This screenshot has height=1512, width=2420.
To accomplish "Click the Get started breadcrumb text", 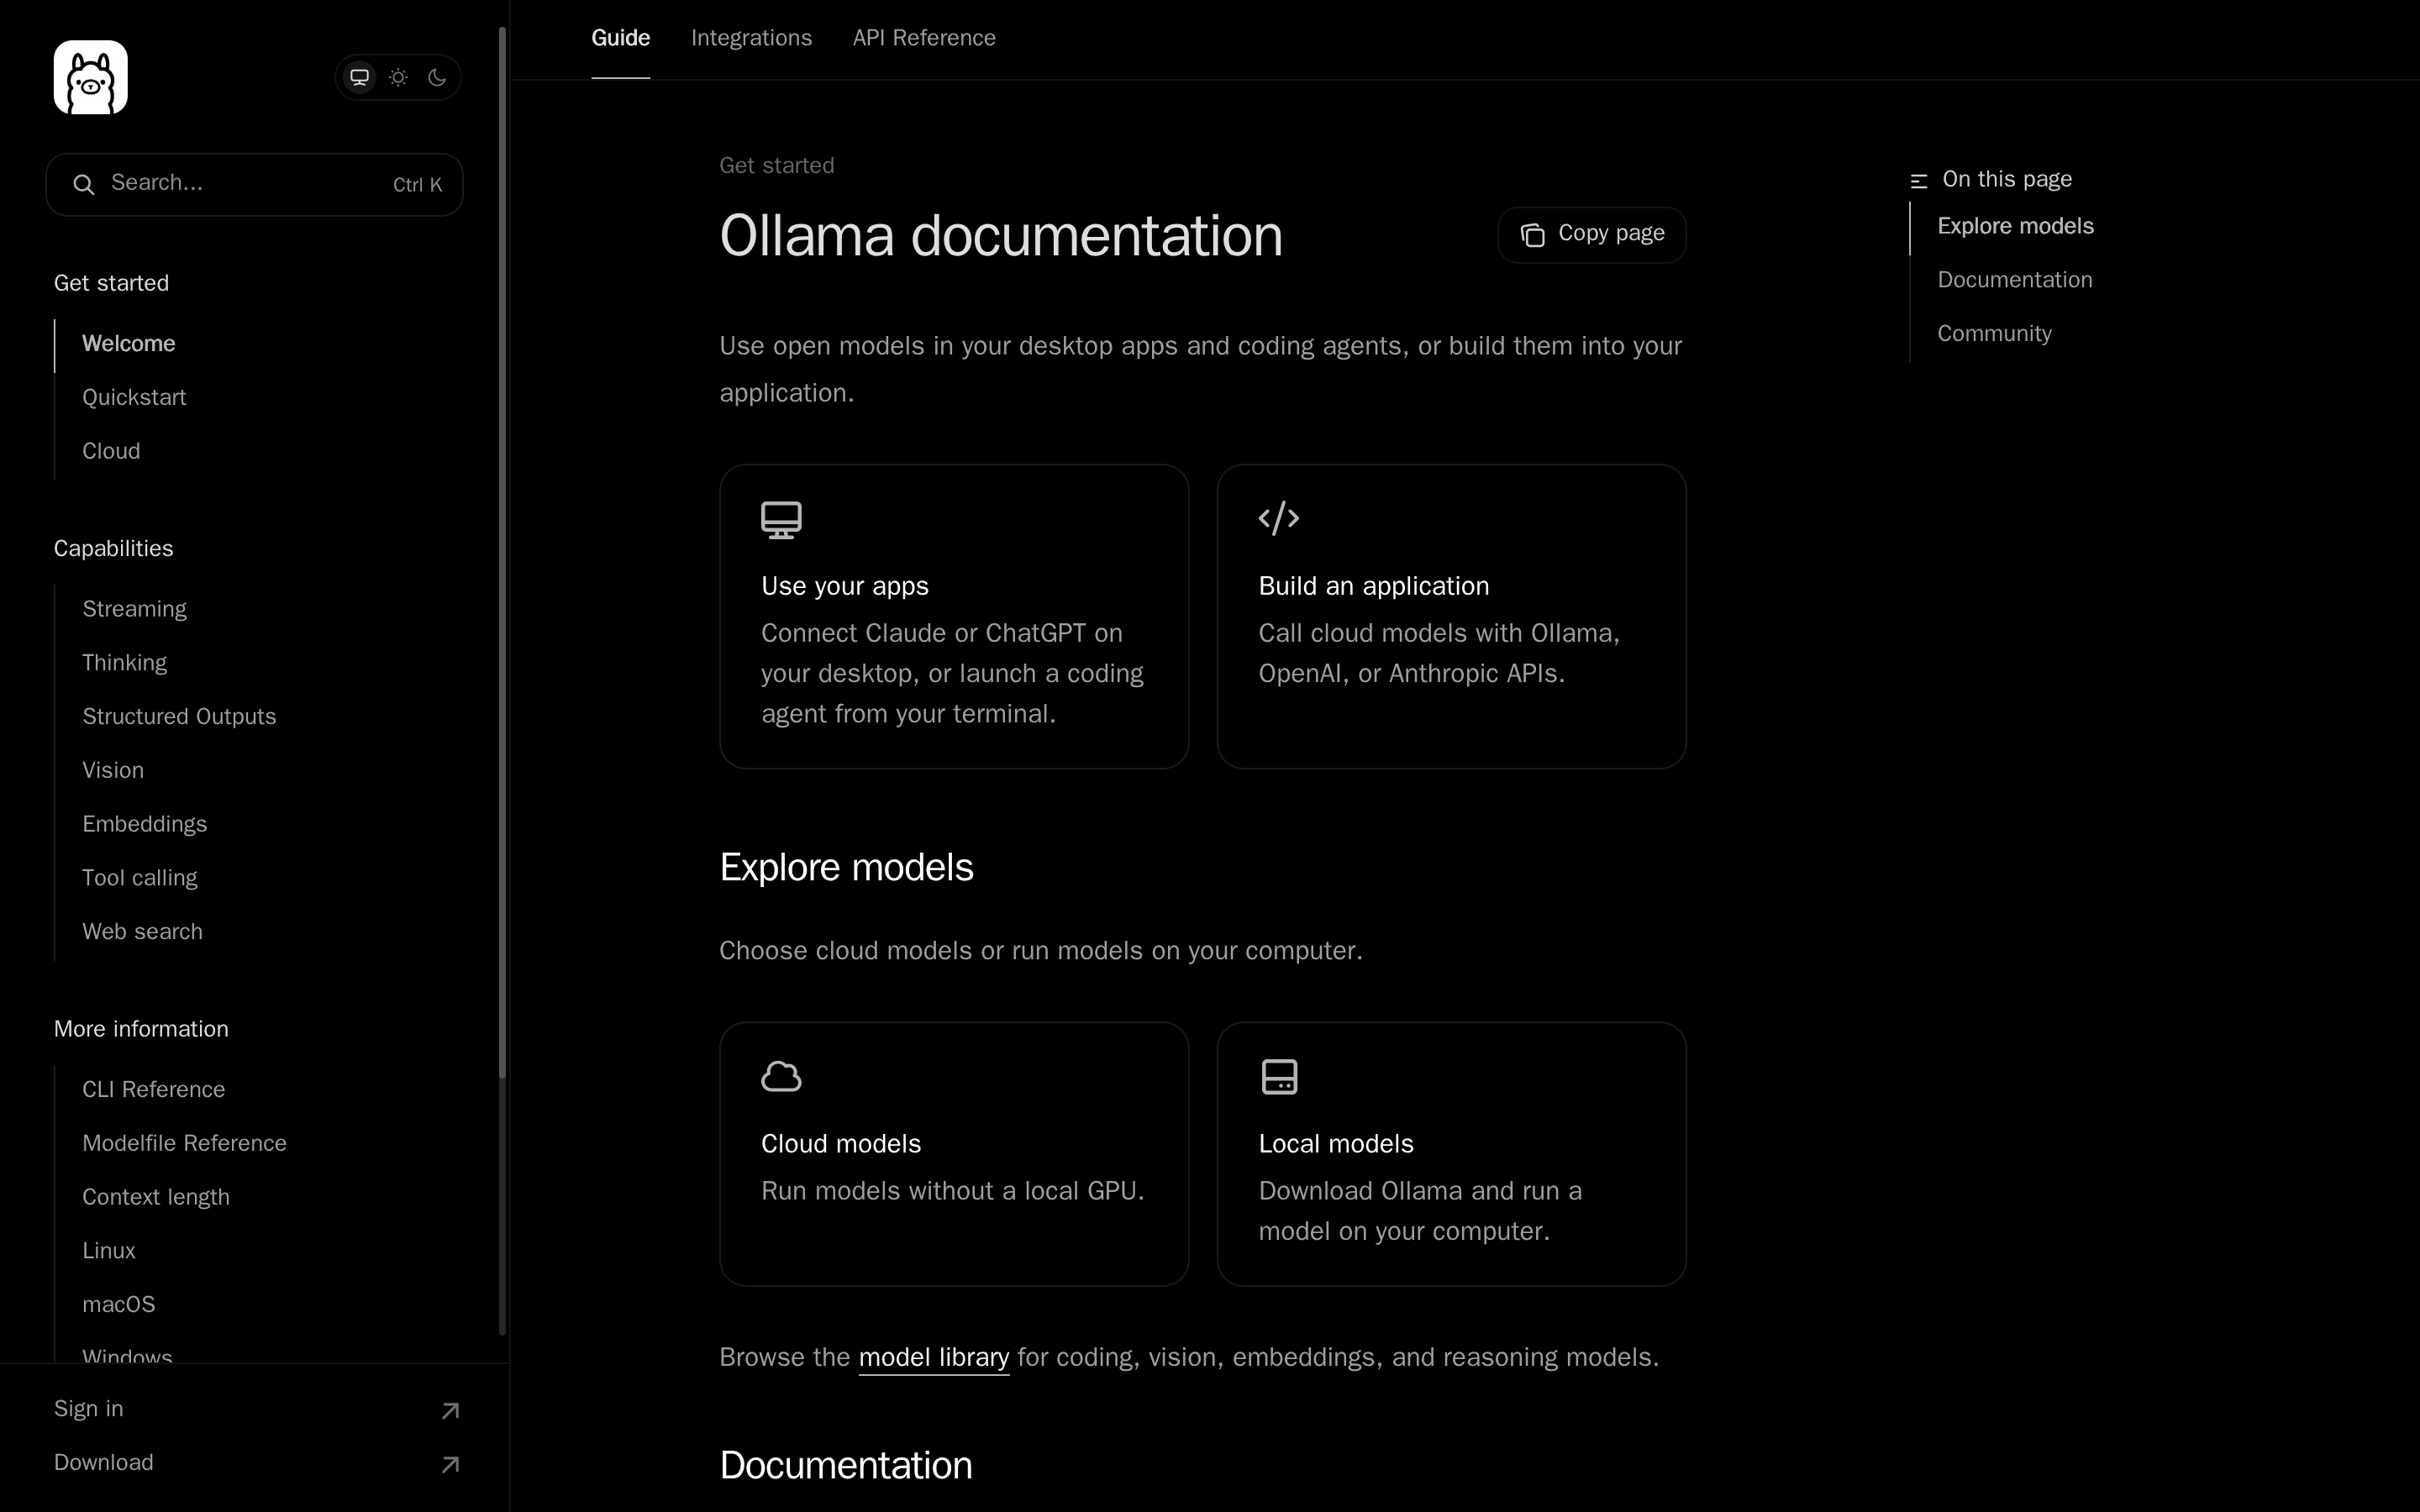I will point(776,166).
